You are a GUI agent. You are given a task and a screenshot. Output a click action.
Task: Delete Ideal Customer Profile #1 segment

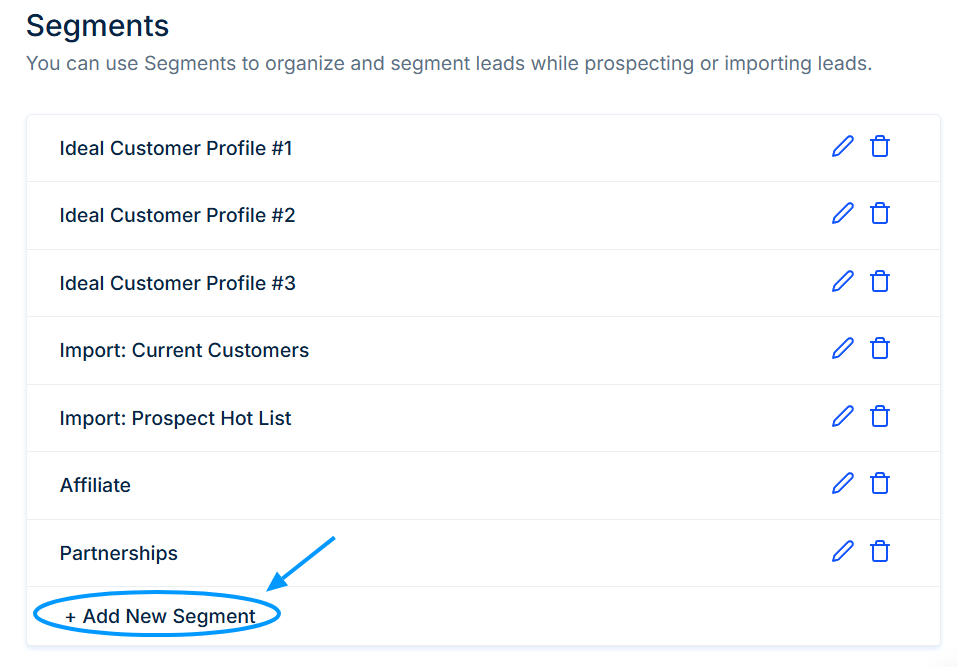(x=879, y=146)
